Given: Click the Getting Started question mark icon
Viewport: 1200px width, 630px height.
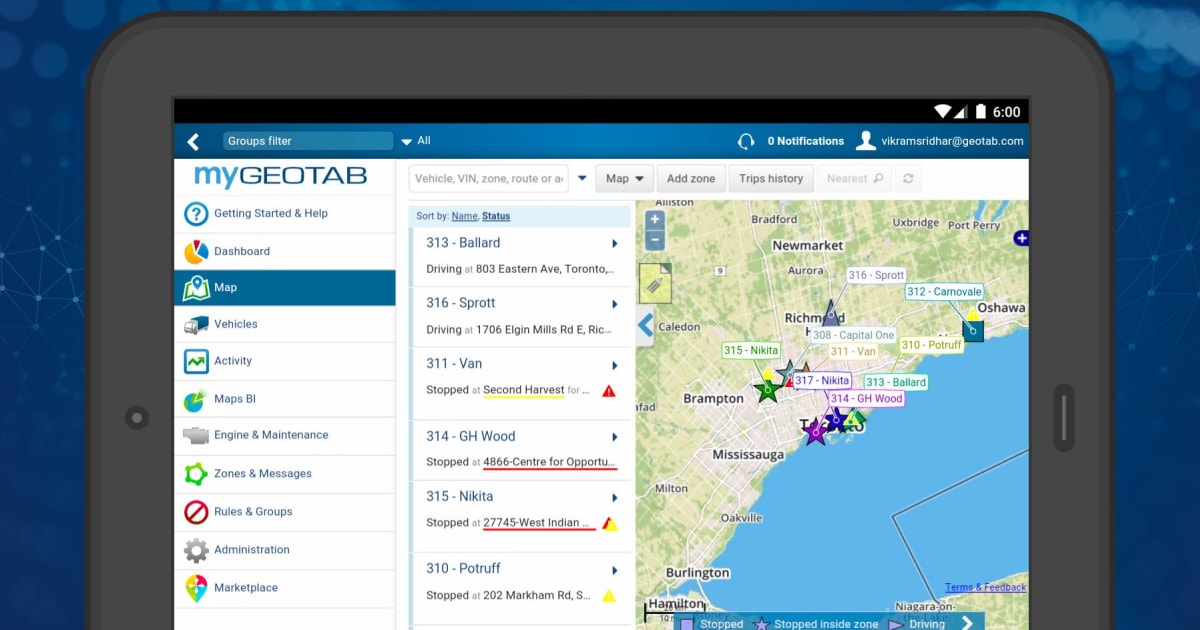Looking at the screenshot, I should tap(196, 213).
